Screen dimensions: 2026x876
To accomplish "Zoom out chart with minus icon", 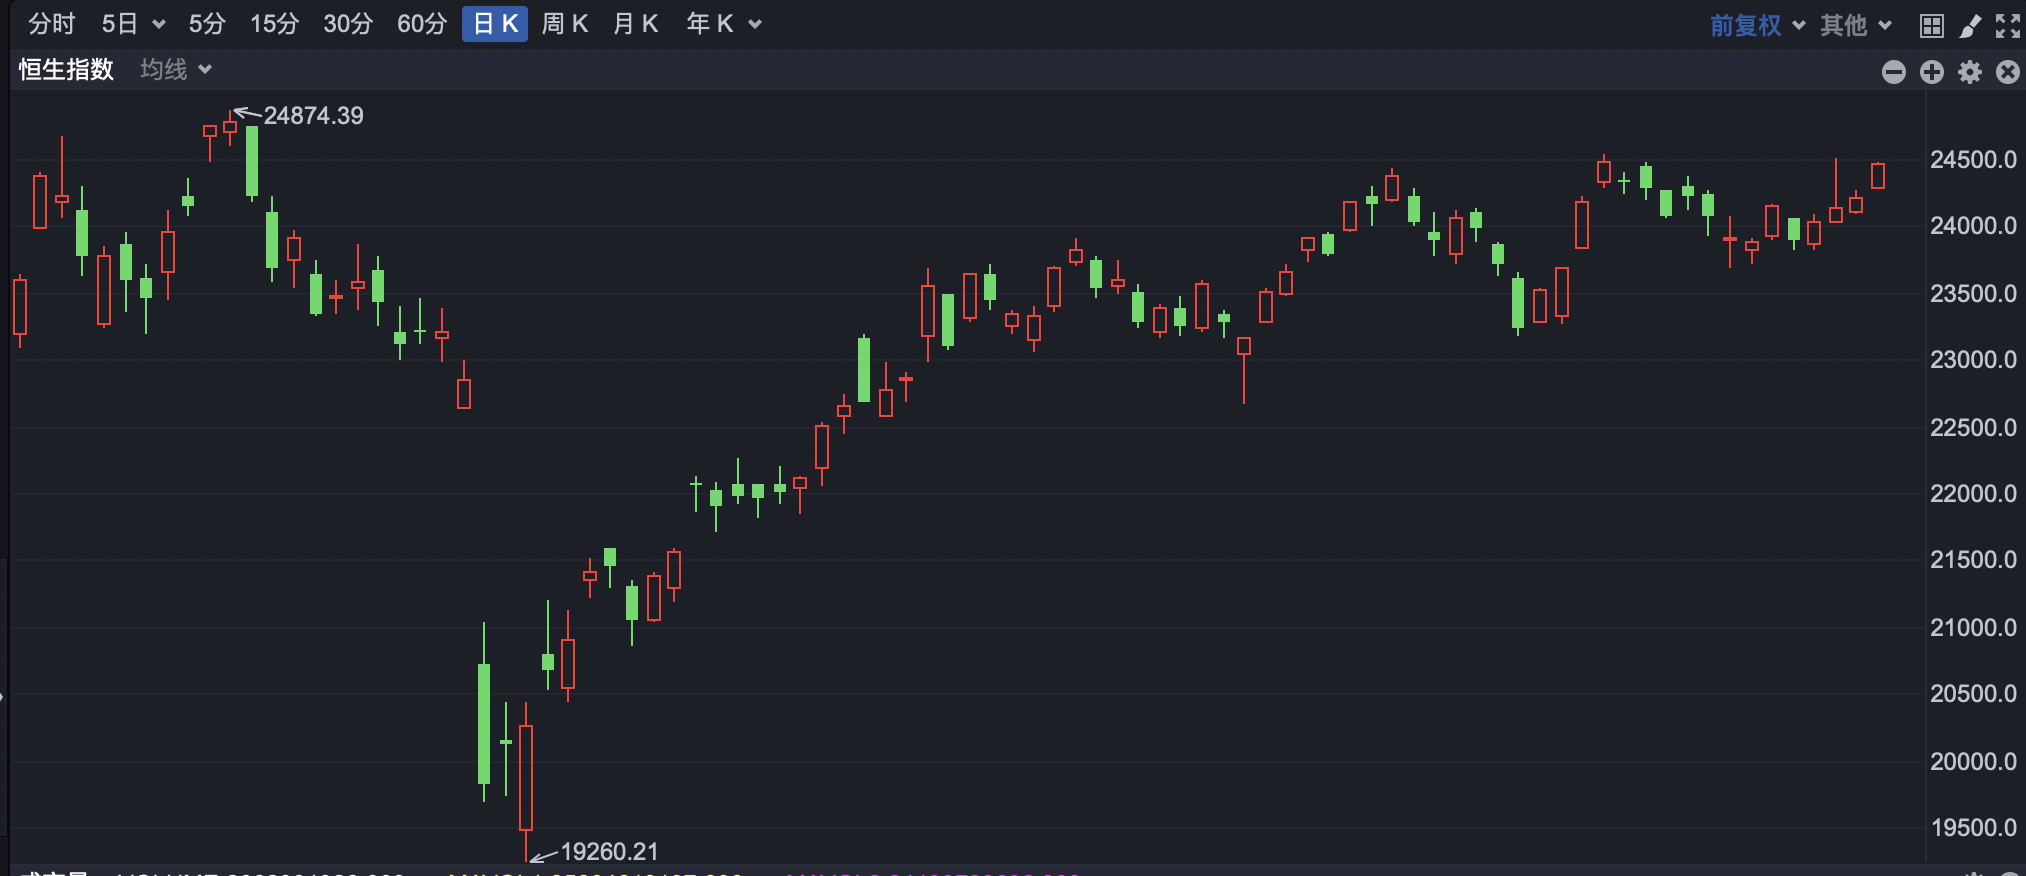I will [1894, 72].
